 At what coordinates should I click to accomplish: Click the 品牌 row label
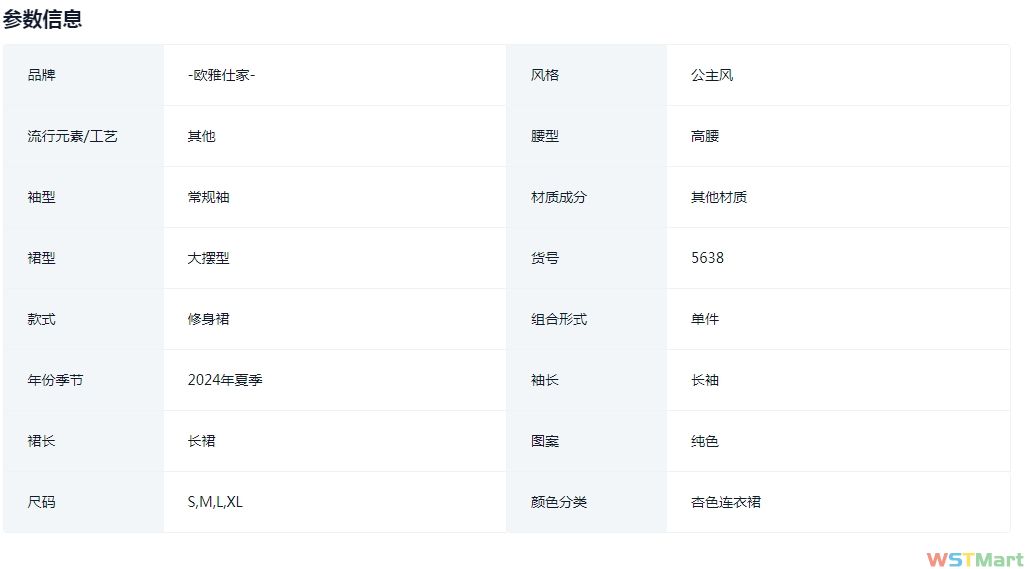42,75
